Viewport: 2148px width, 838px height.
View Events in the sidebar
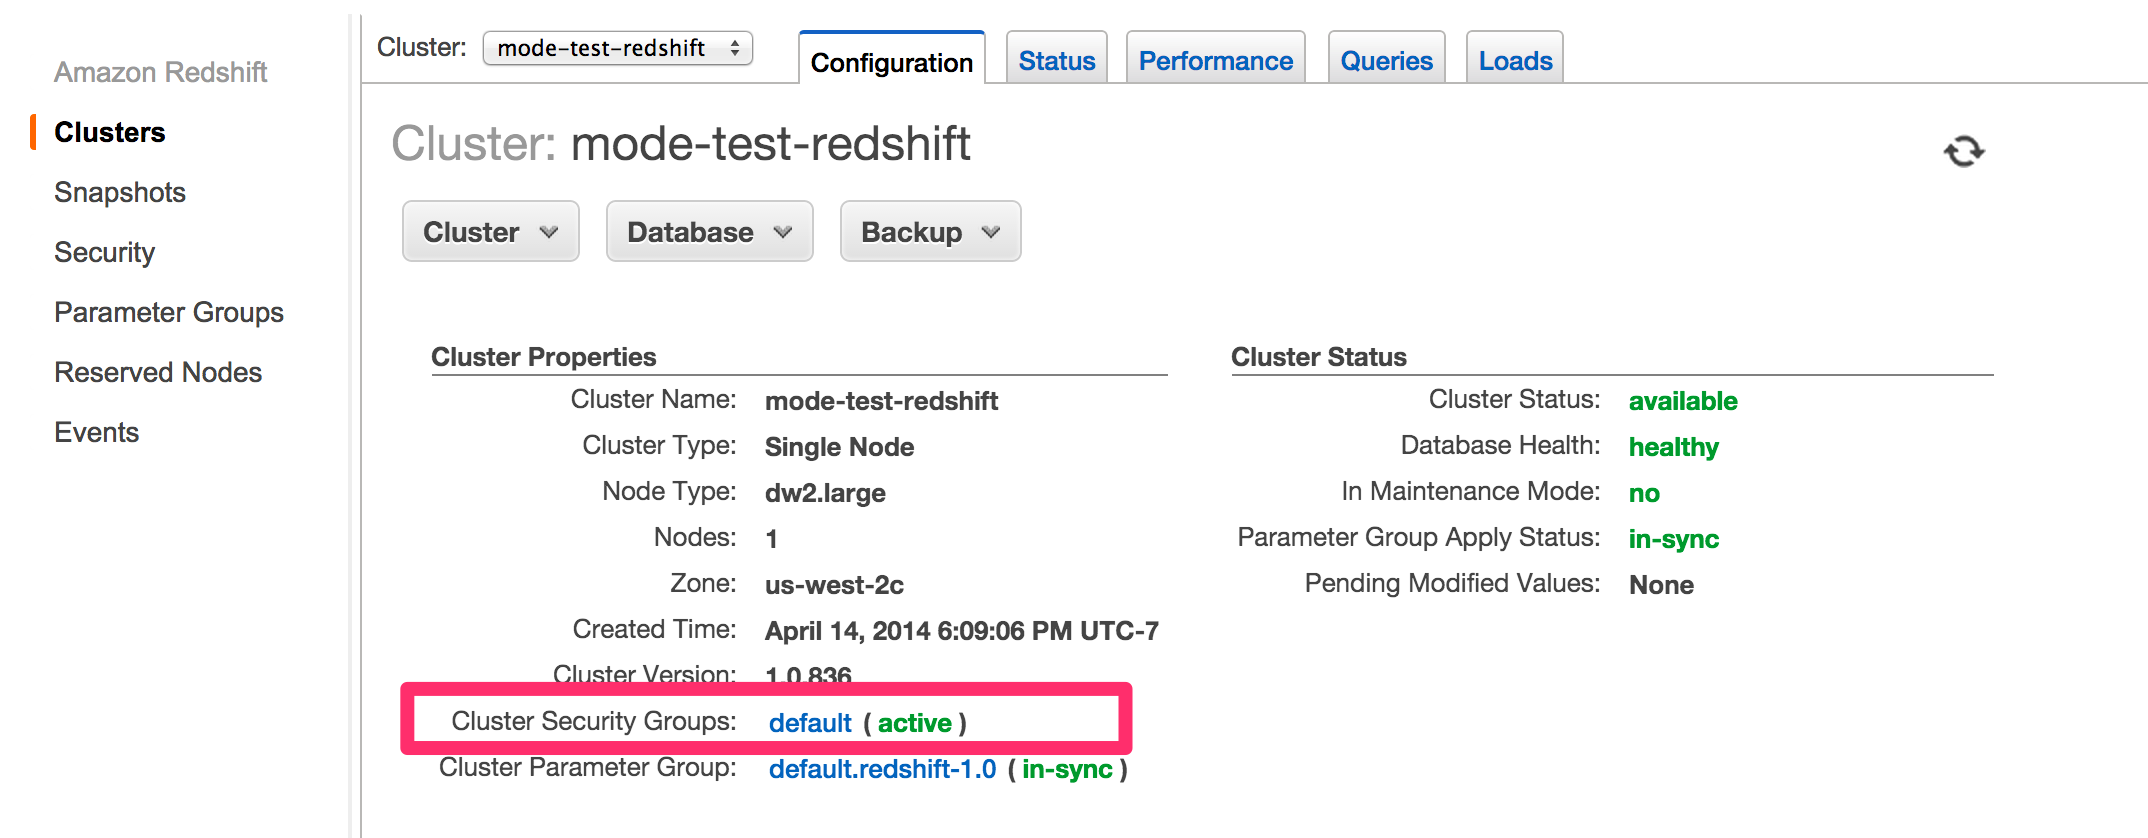pos(97,432)
